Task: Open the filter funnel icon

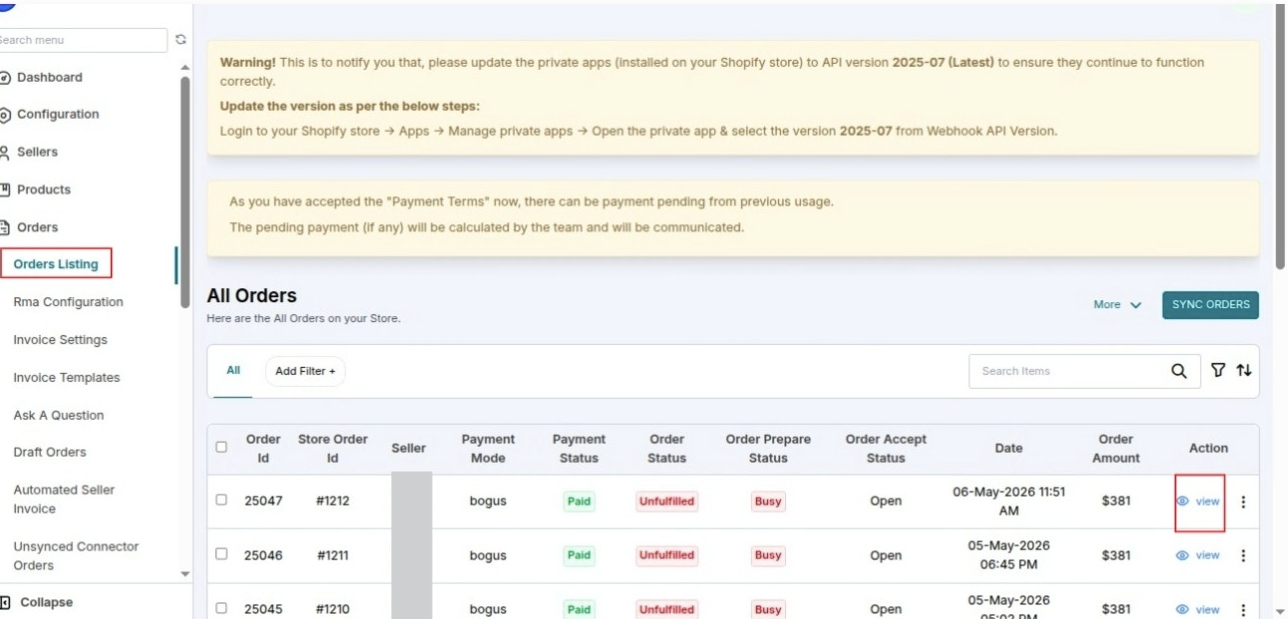Action: tap(1218, 371)
